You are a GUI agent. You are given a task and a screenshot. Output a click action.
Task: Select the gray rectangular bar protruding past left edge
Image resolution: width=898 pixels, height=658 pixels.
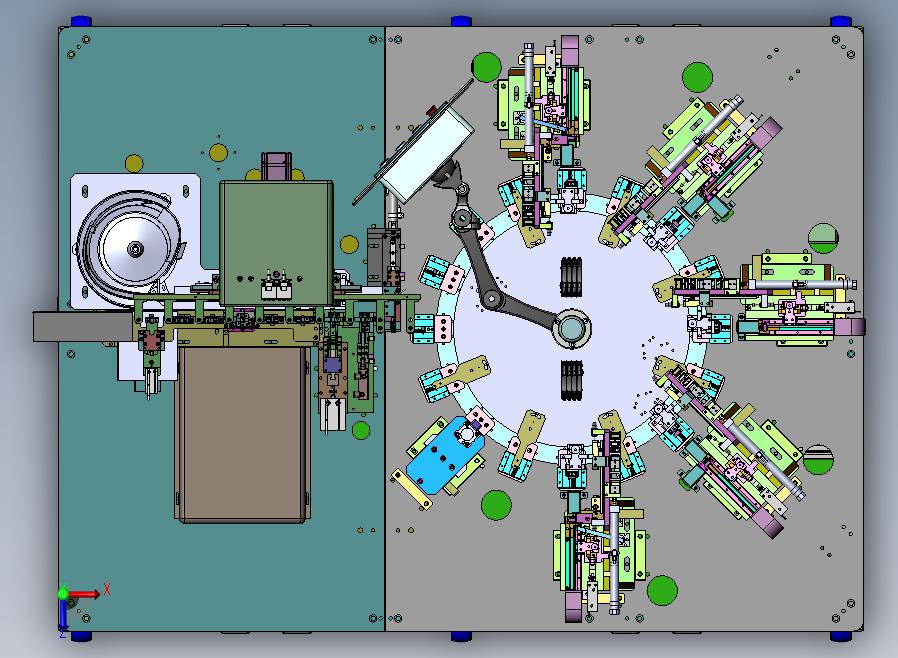tap(82, 327)
